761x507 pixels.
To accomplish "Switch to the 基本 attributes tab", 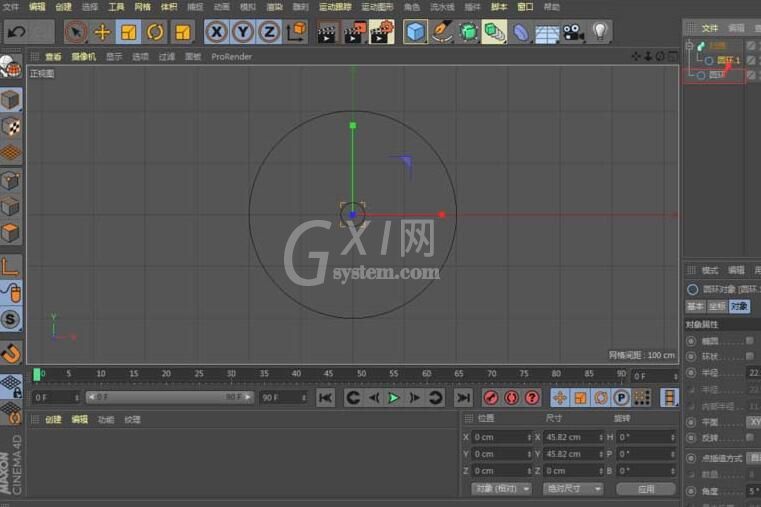I will 695,306.
